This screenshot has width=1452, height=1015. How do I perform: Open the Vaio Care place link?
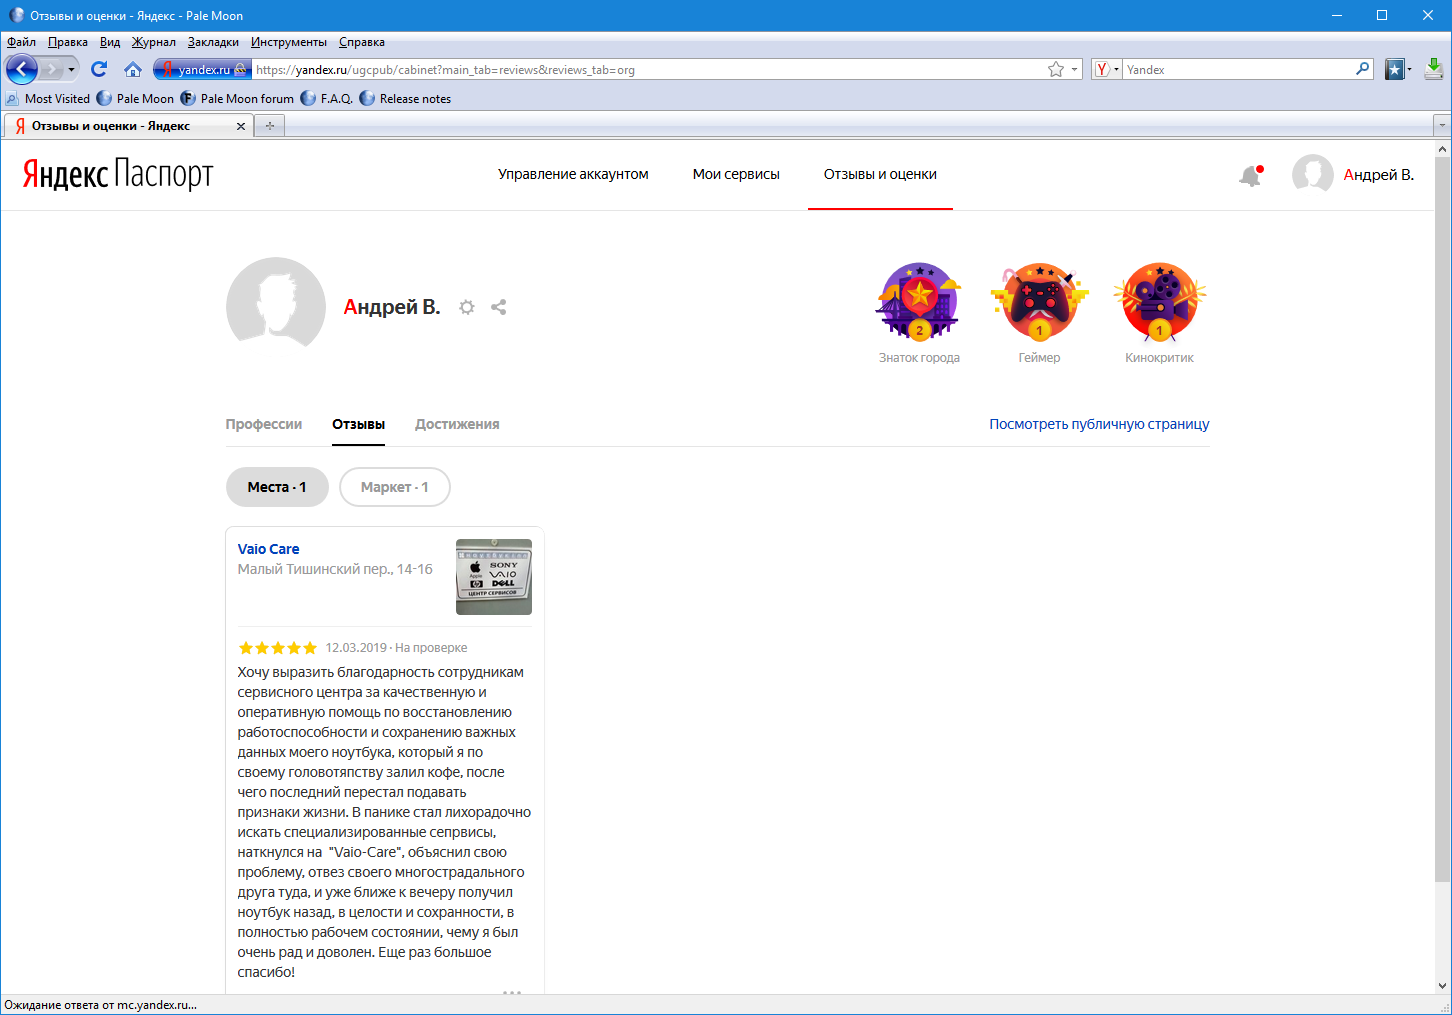coord(268,549)
